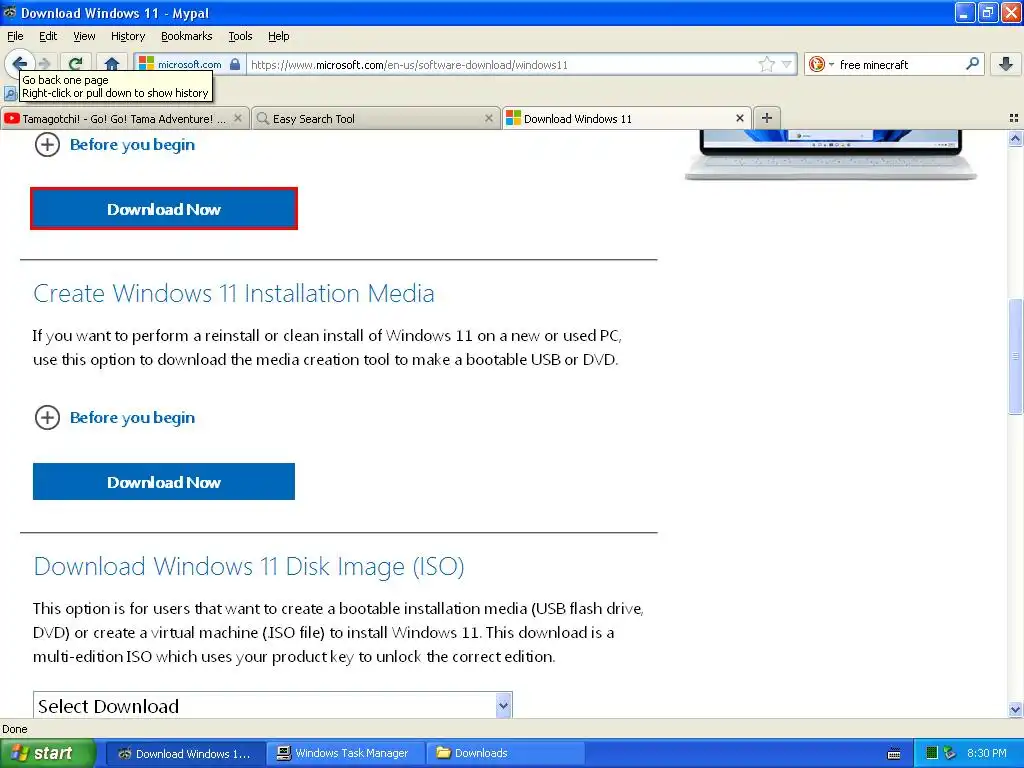Open the Windows Start menu
The height and width of the screenshot is (768, 1024).
pos(48,753)
